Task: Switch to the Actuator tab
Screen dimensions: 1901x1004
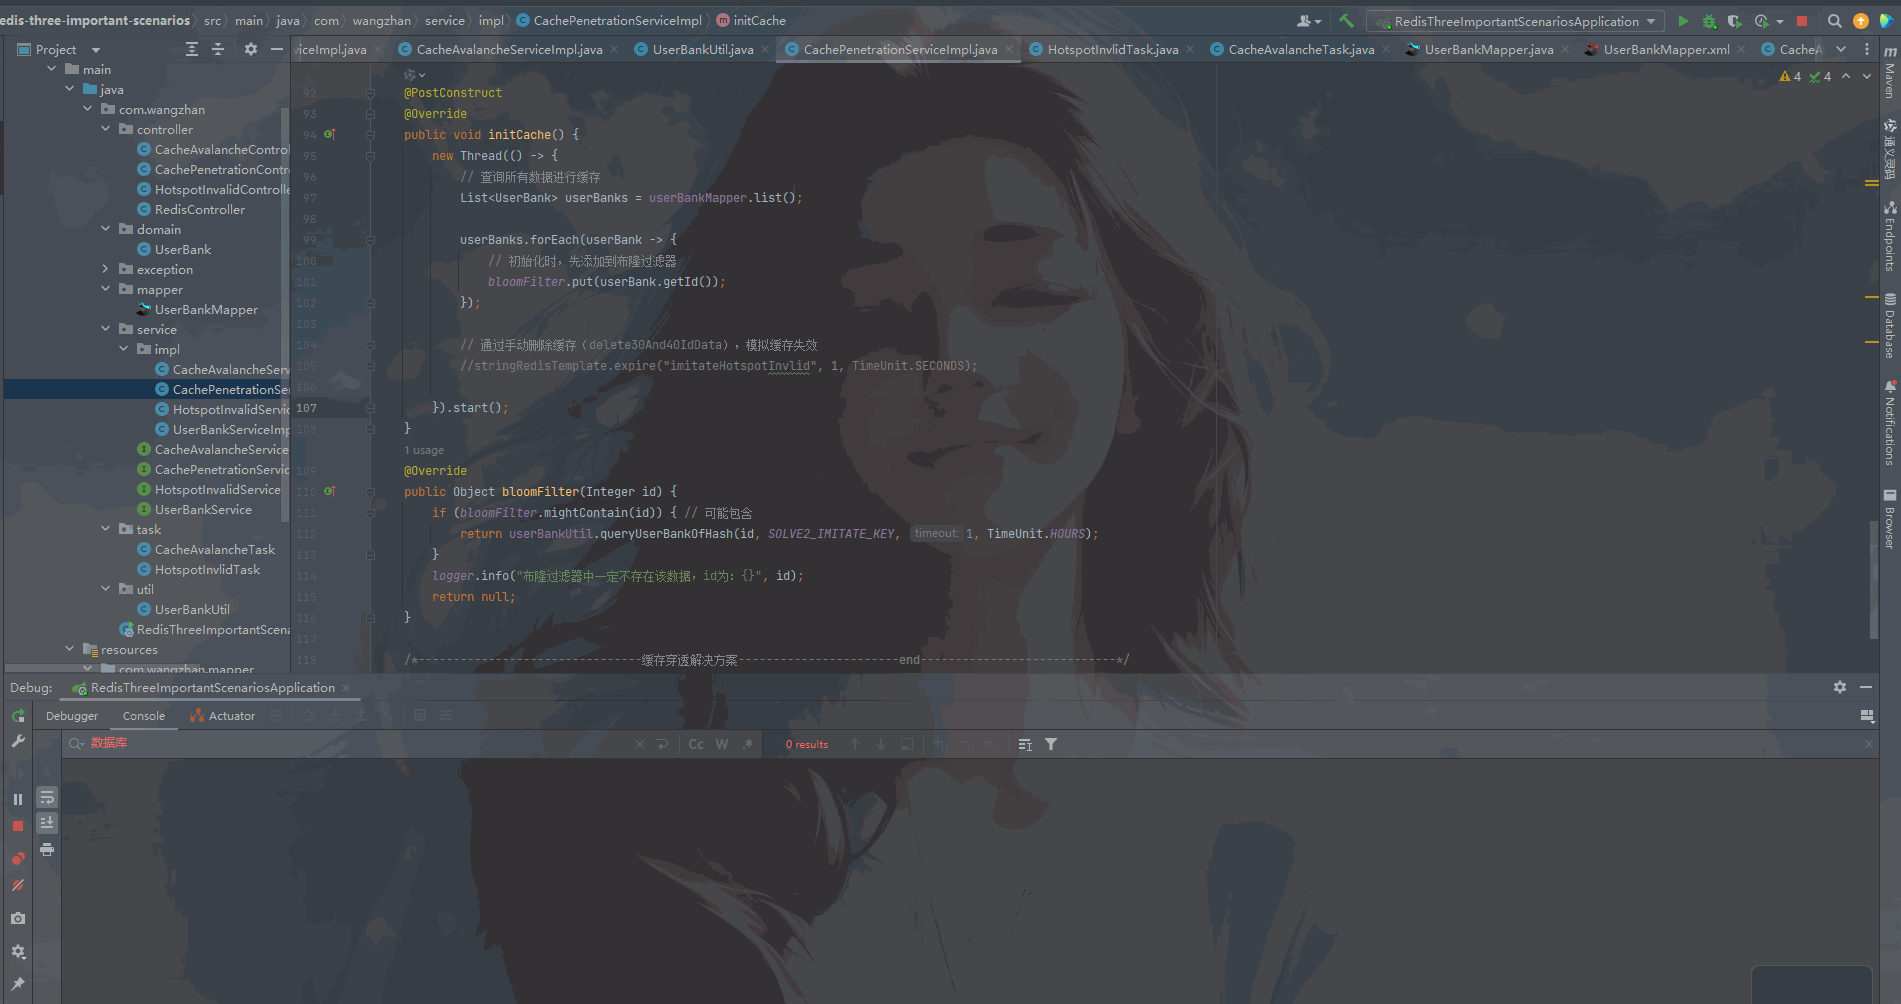Action: click(223, 716)
